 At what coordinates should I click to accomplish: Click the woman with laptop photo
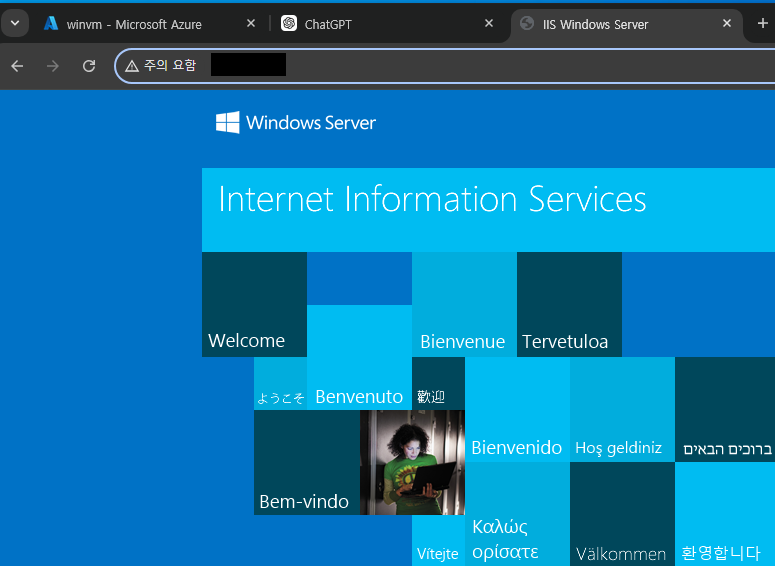[x=412, y=462]
